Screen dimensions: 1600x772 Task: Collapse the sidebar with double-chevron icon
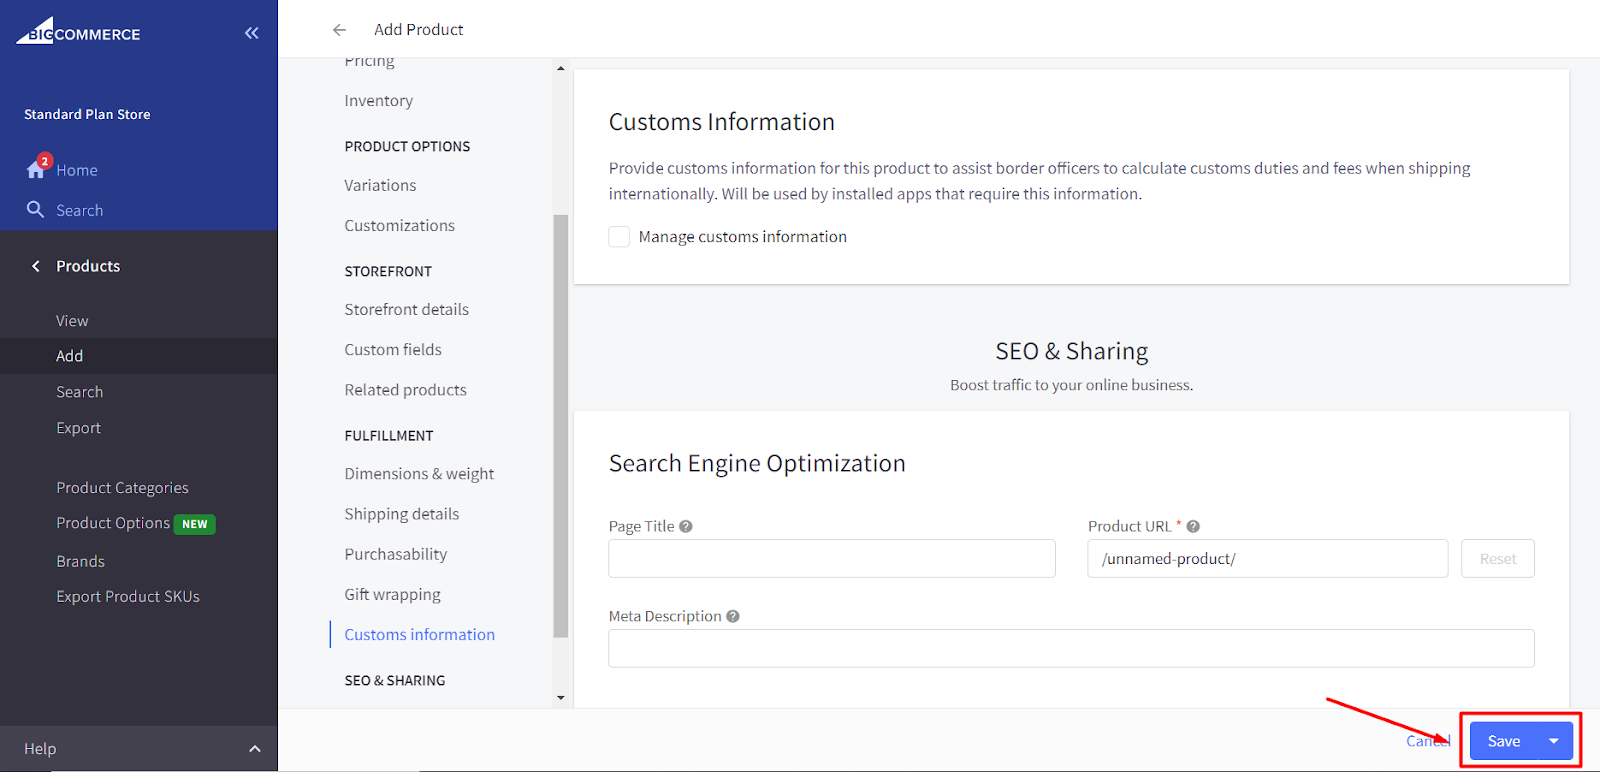251,33
